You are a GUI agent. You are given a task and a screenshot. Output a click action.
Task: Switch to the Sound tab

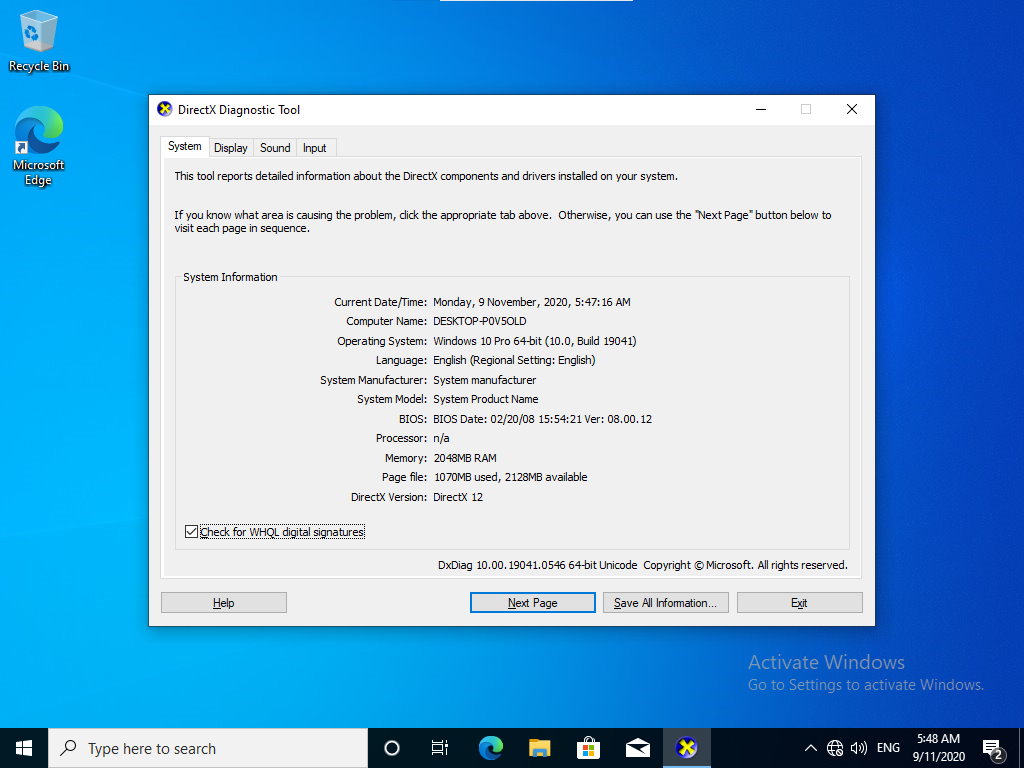point(275,148)
